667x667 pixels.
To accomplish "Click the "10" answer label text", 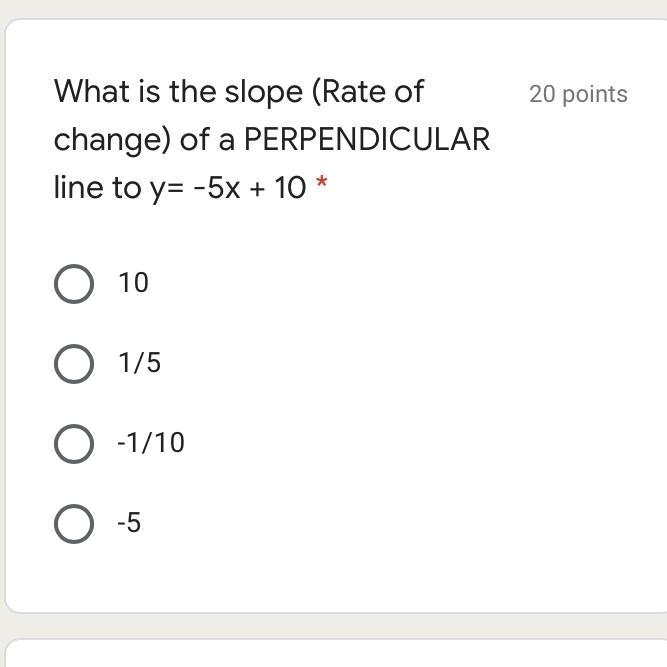I will [x=133, y=283].
